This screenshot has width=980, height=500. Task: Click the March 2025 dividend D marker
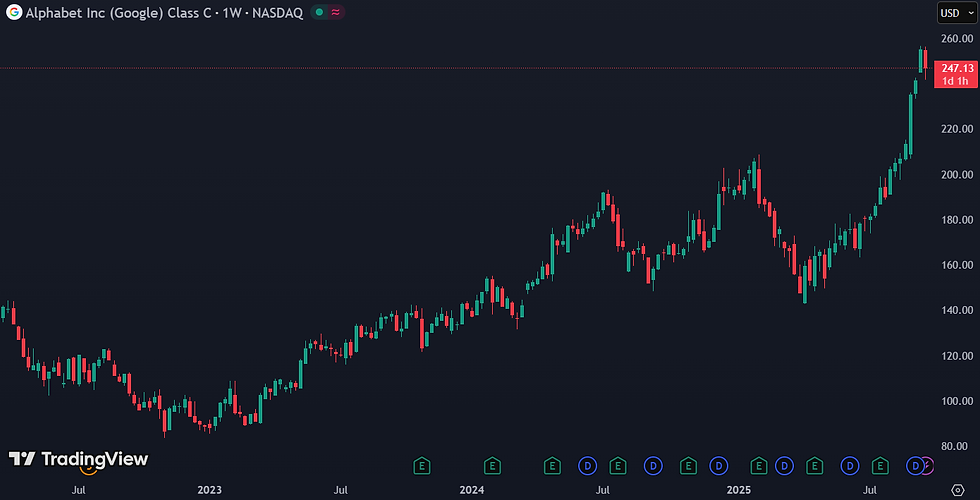click(784, 465)
